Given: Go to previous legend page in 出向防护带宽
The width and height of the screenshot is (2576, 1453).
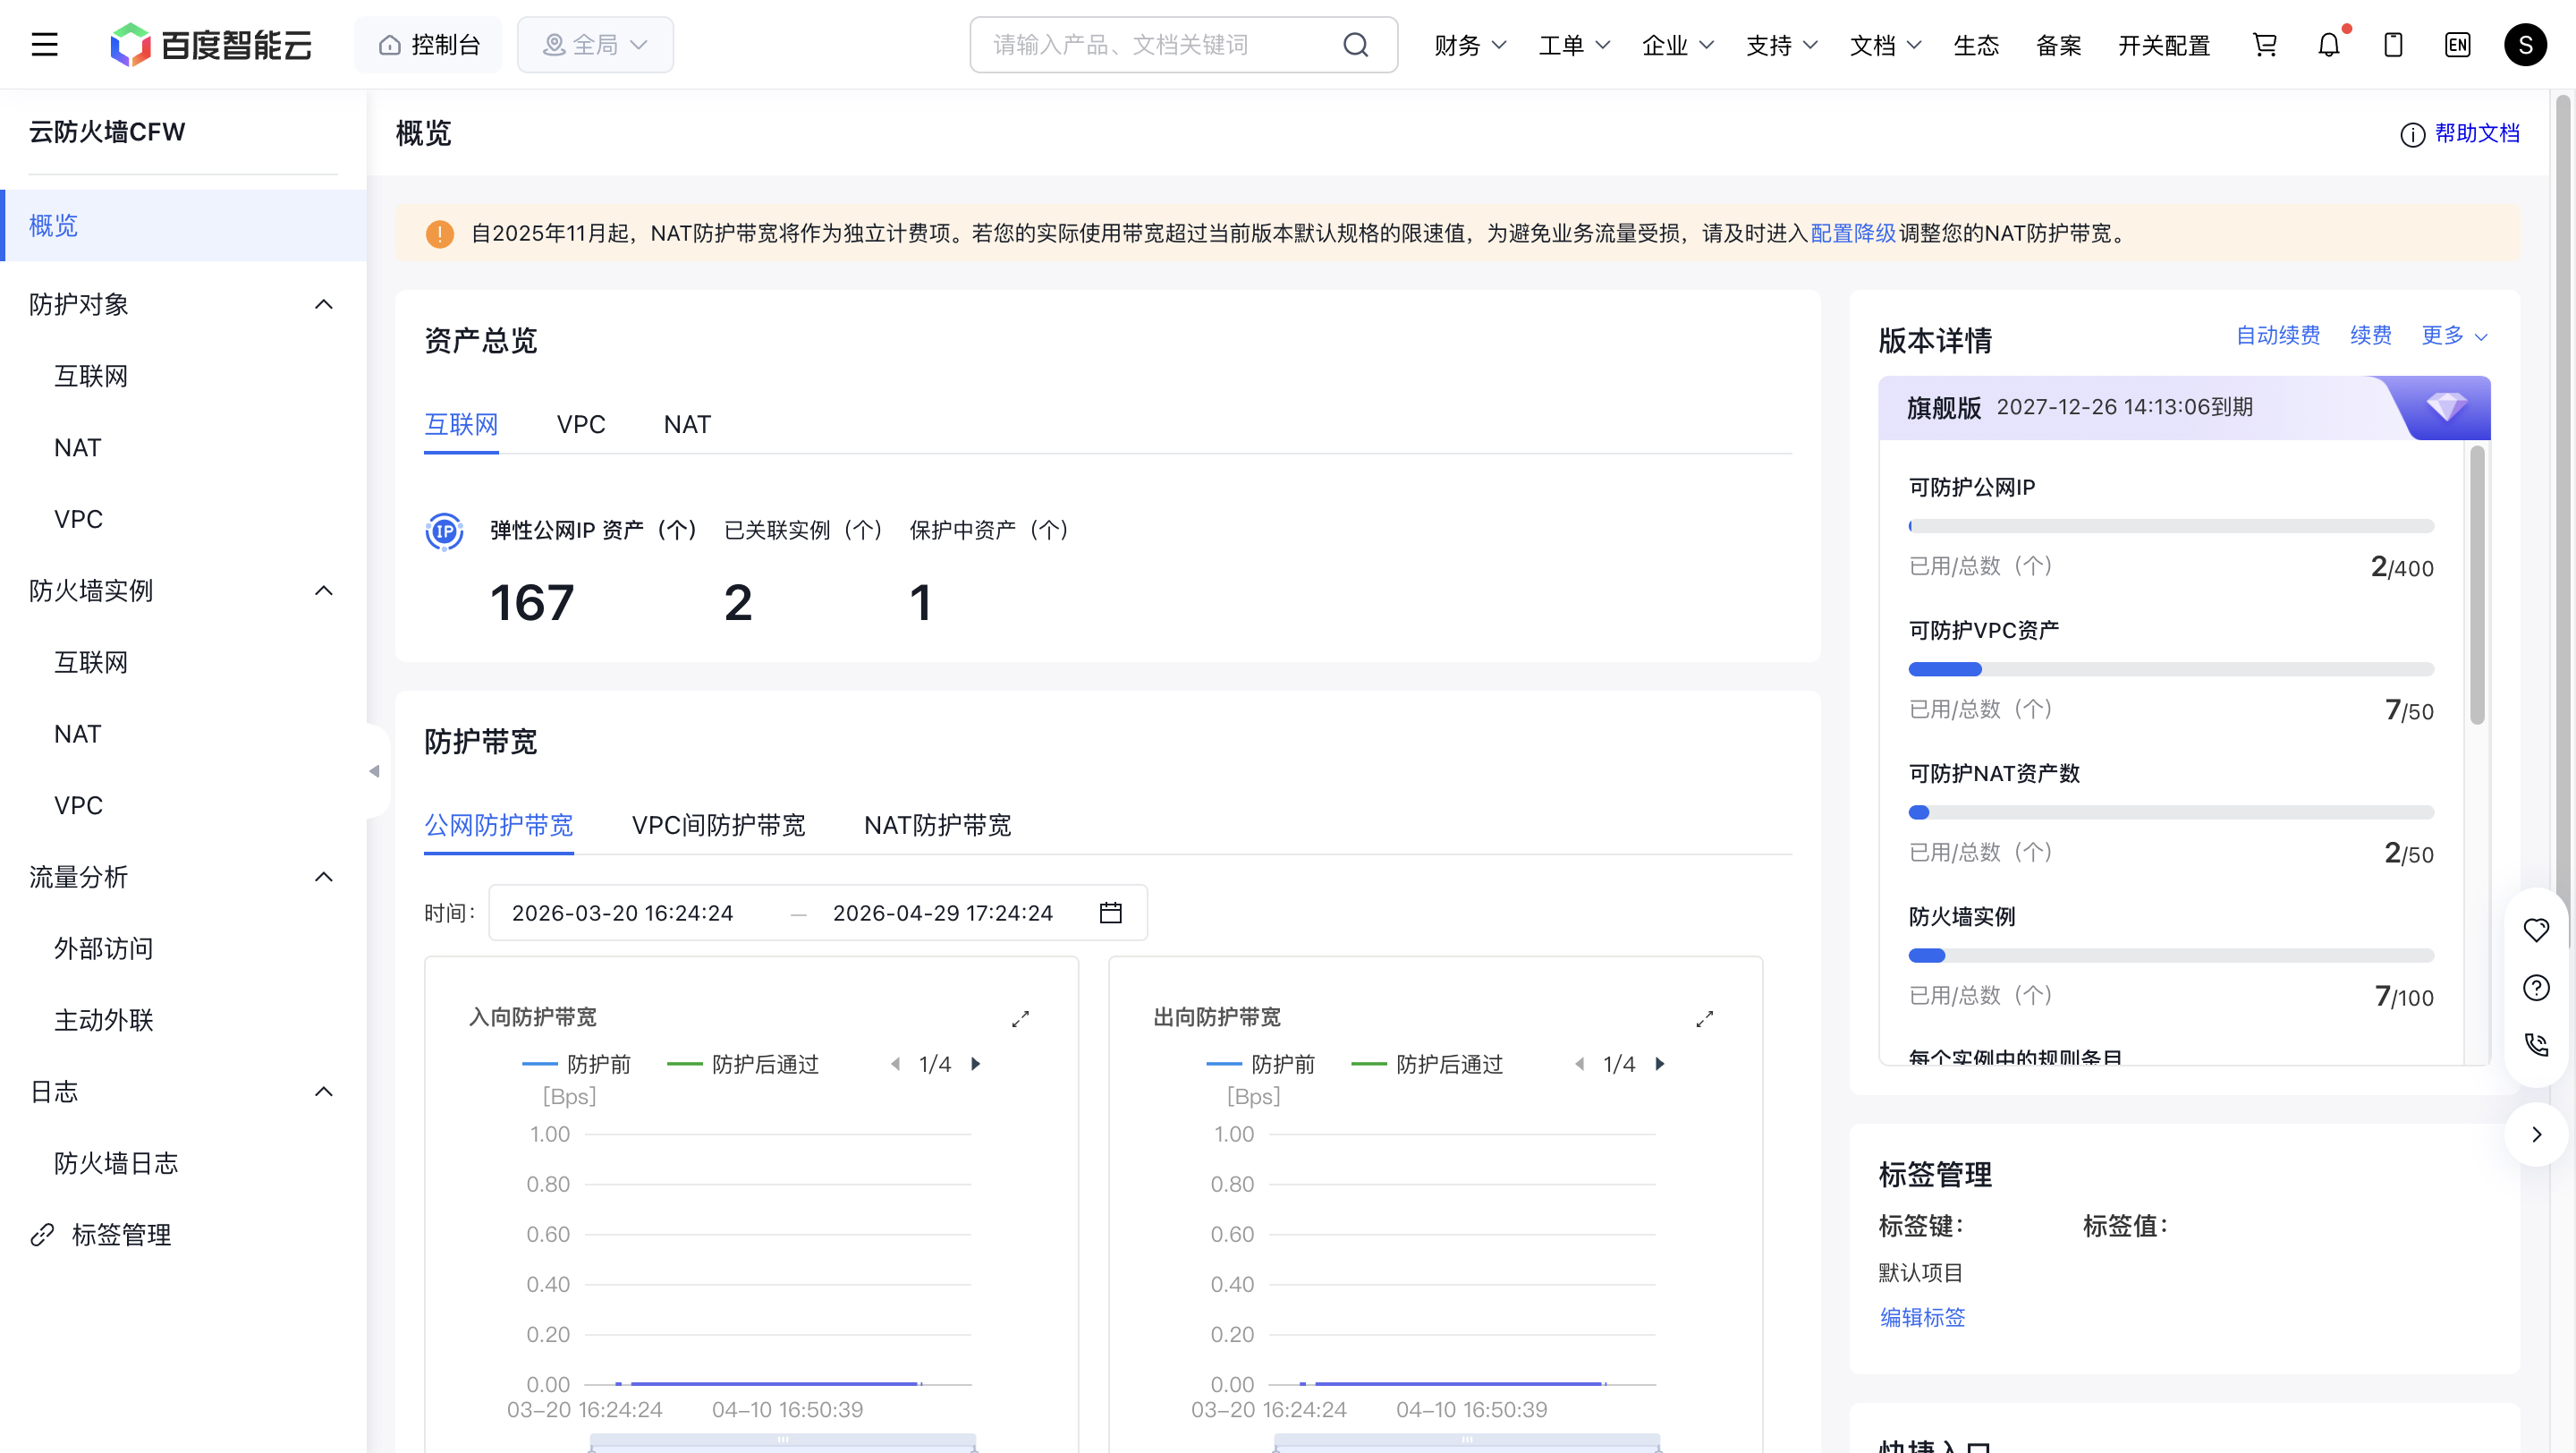Looking at the screenshot, I should point(1579,1063).
